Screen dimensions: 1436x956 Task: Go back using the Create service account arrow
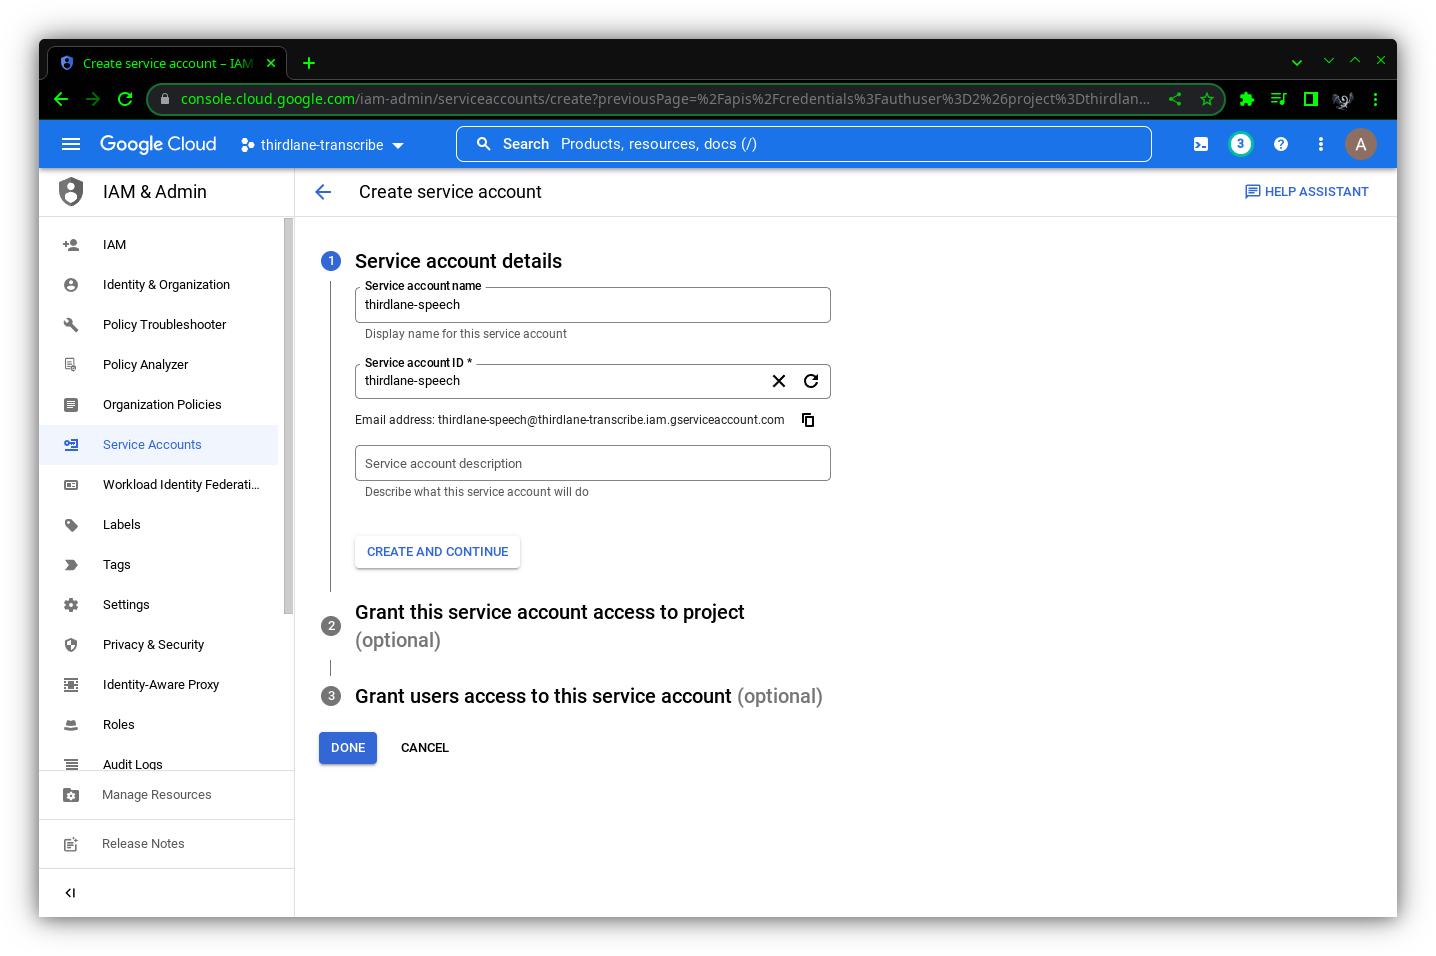(323, 192)
